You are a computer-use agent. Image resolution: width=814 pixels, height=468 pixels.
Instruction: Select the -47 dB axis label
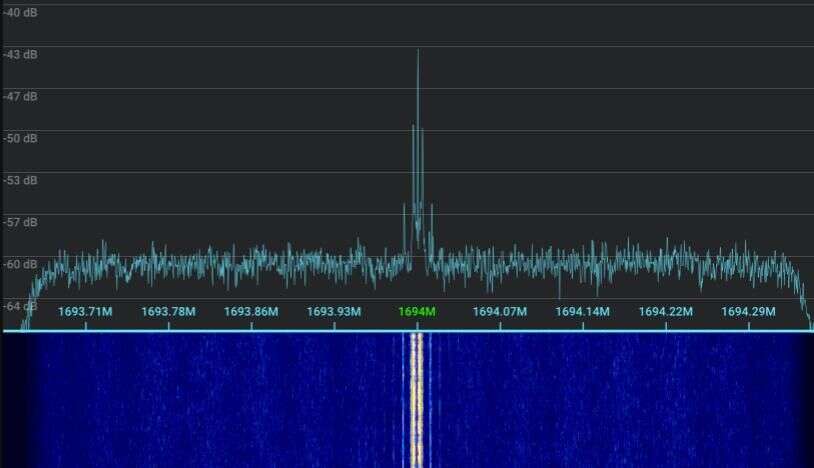21,96
